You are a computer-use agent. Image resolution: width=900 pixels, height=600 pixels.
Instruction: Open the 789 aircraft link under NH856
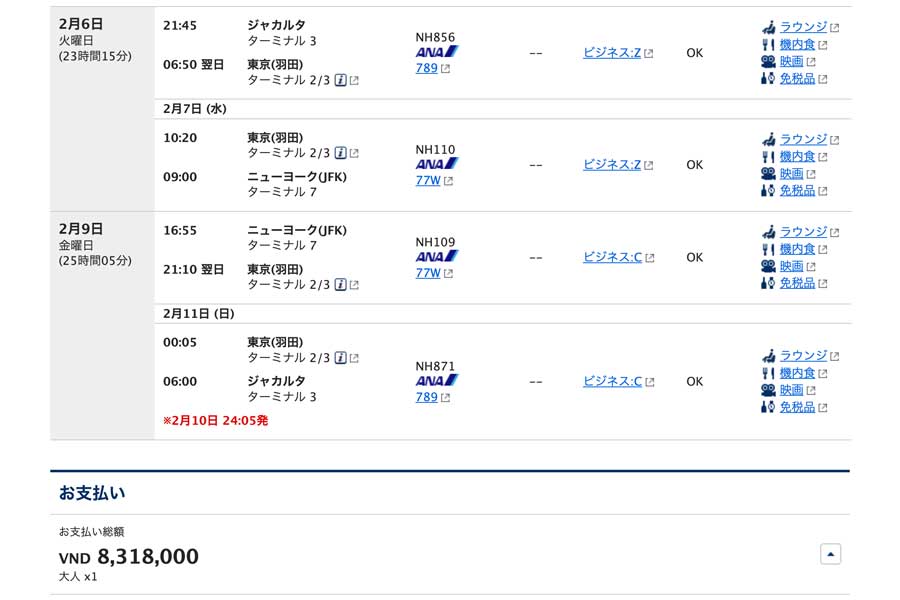coord(426,68)
